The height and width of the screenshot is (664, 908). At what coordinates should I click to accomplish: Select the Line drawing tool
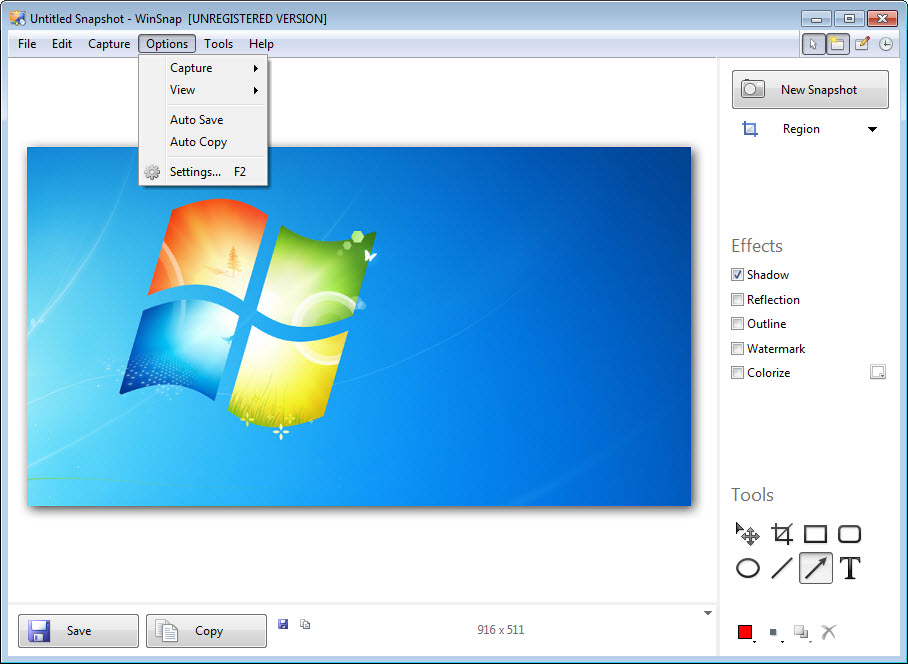[x=782, y=568]
